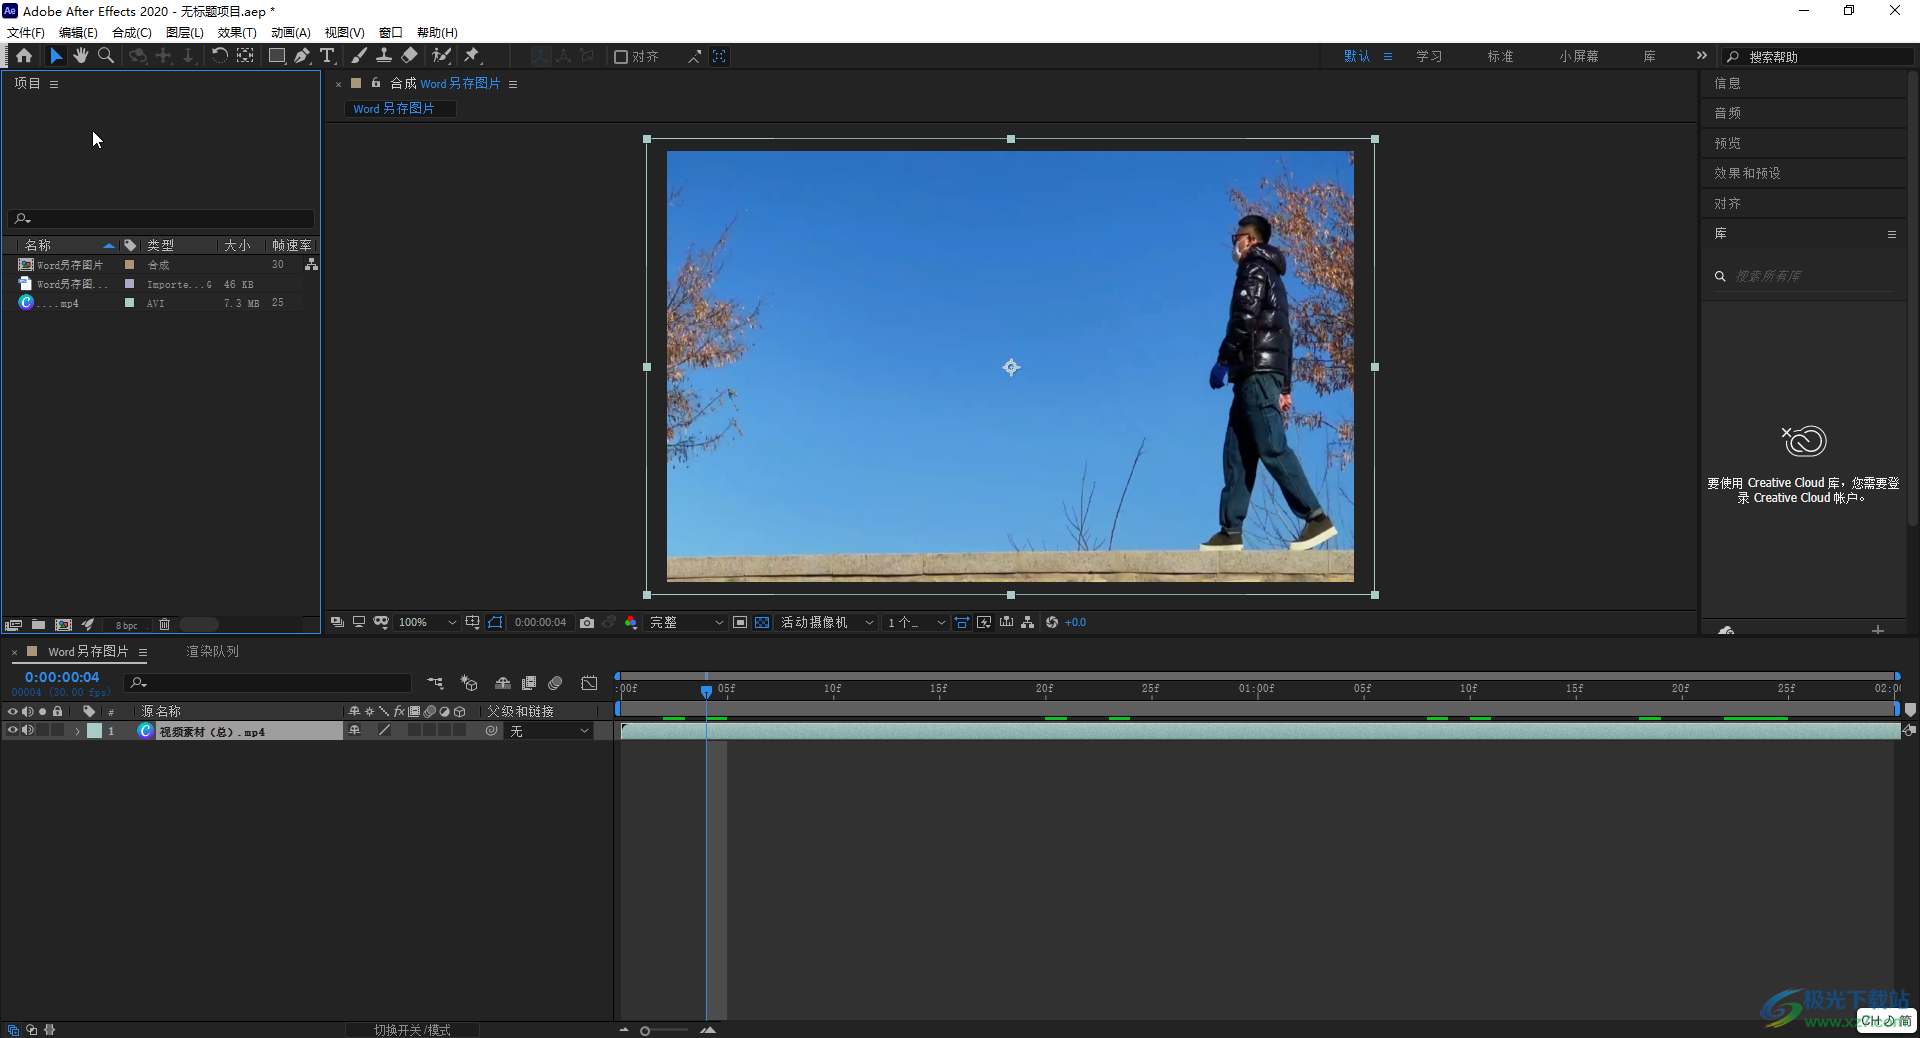The image size is (1920, 1038).
Task: Select the Eraser tool
Action: pos(409,56)
